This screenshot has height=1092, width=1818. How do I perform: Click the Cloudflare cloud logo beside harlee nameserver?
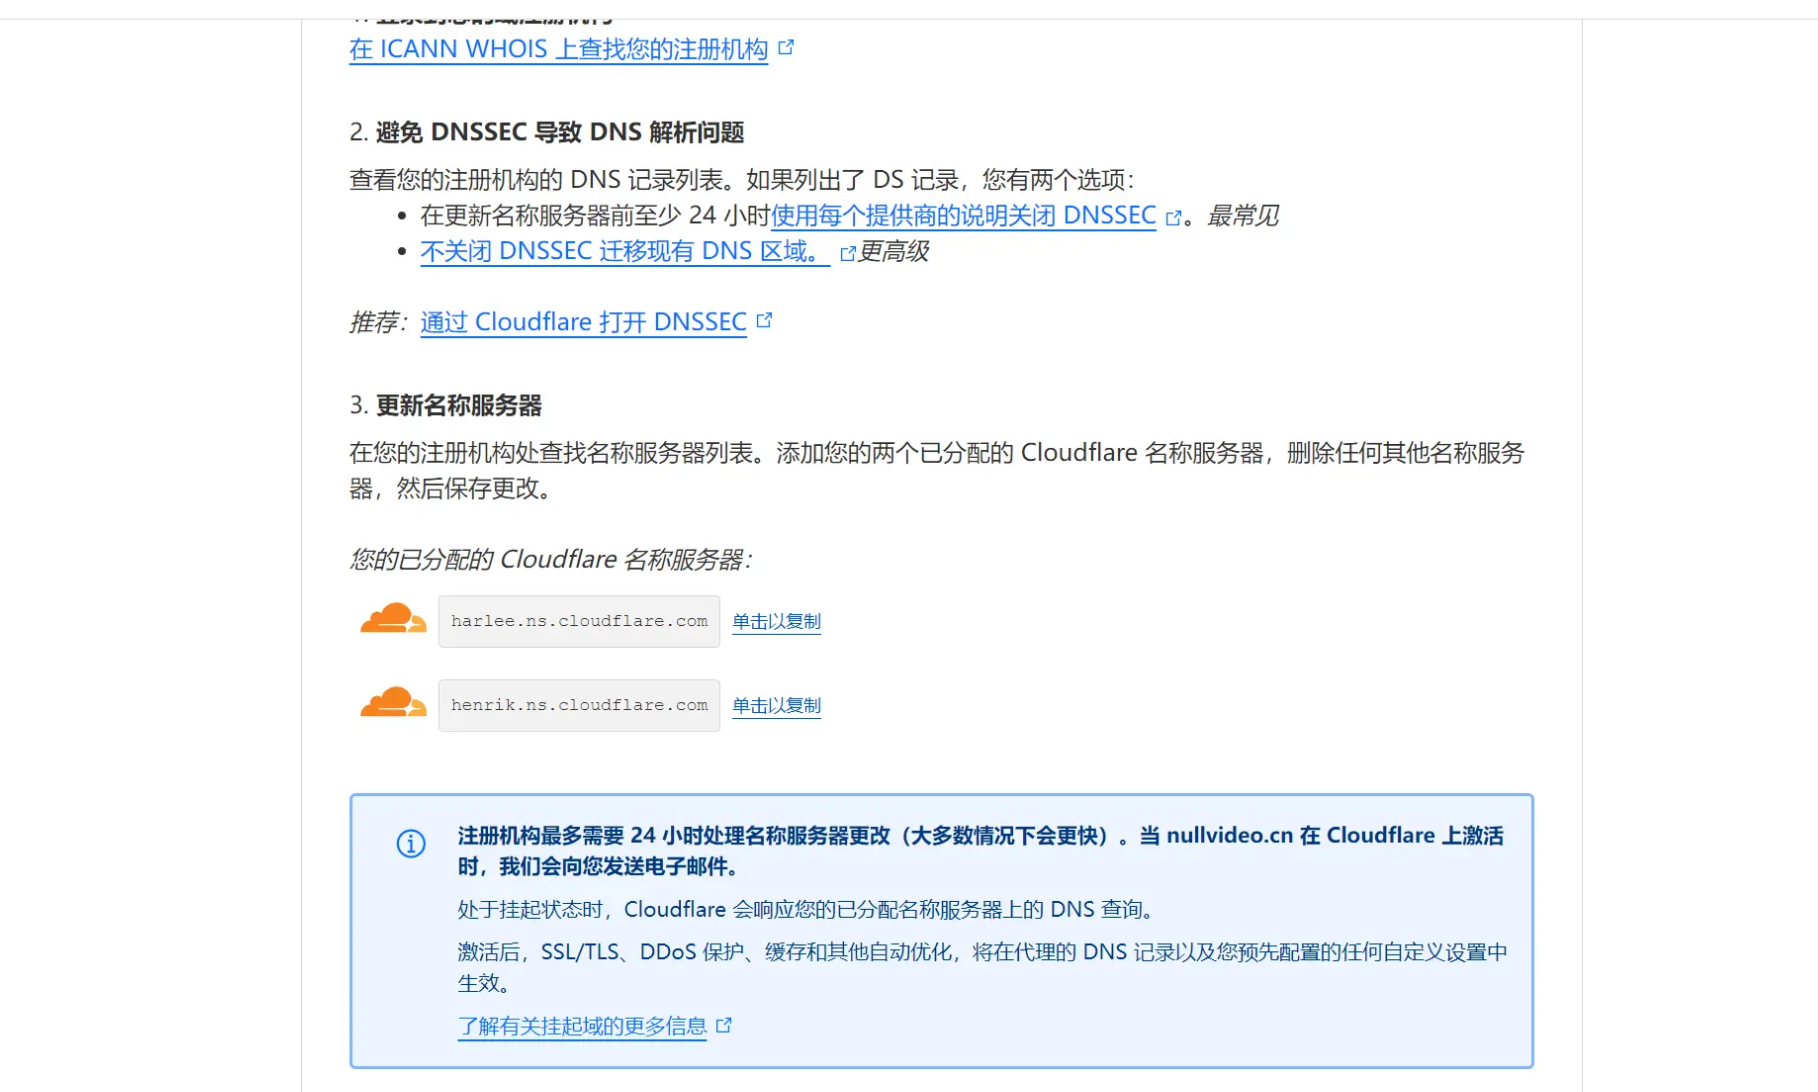[392, 620]
